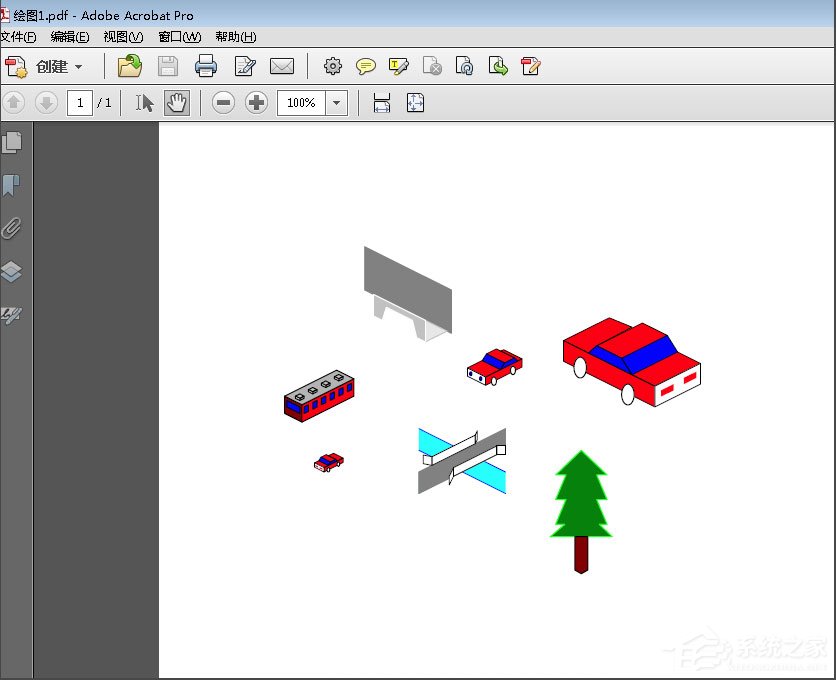Open the Attachments paperclip panel

12,229
